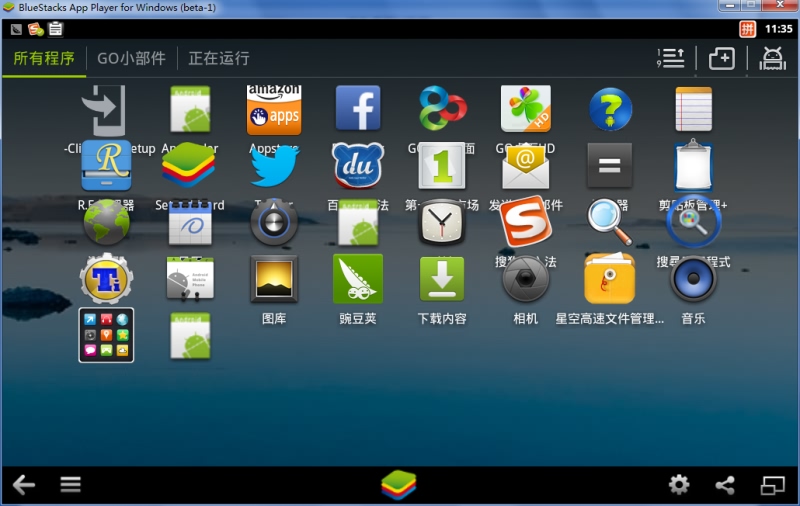Open the 搜寻程式 app search icon

coord(693,222)
